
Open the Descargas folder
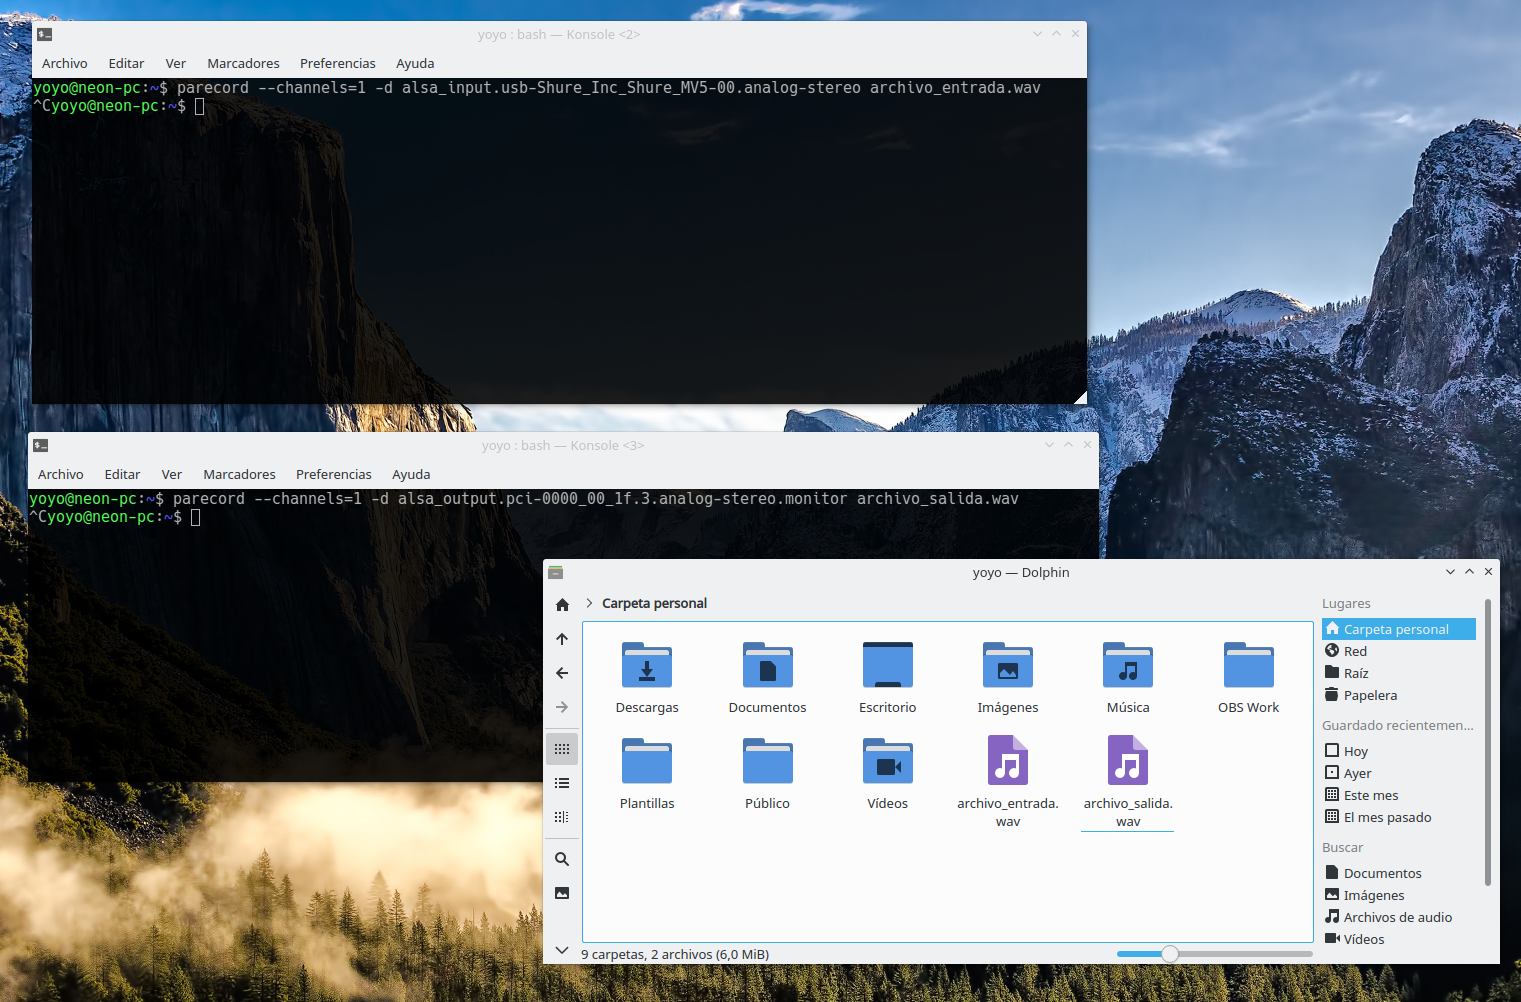[647, 666]
